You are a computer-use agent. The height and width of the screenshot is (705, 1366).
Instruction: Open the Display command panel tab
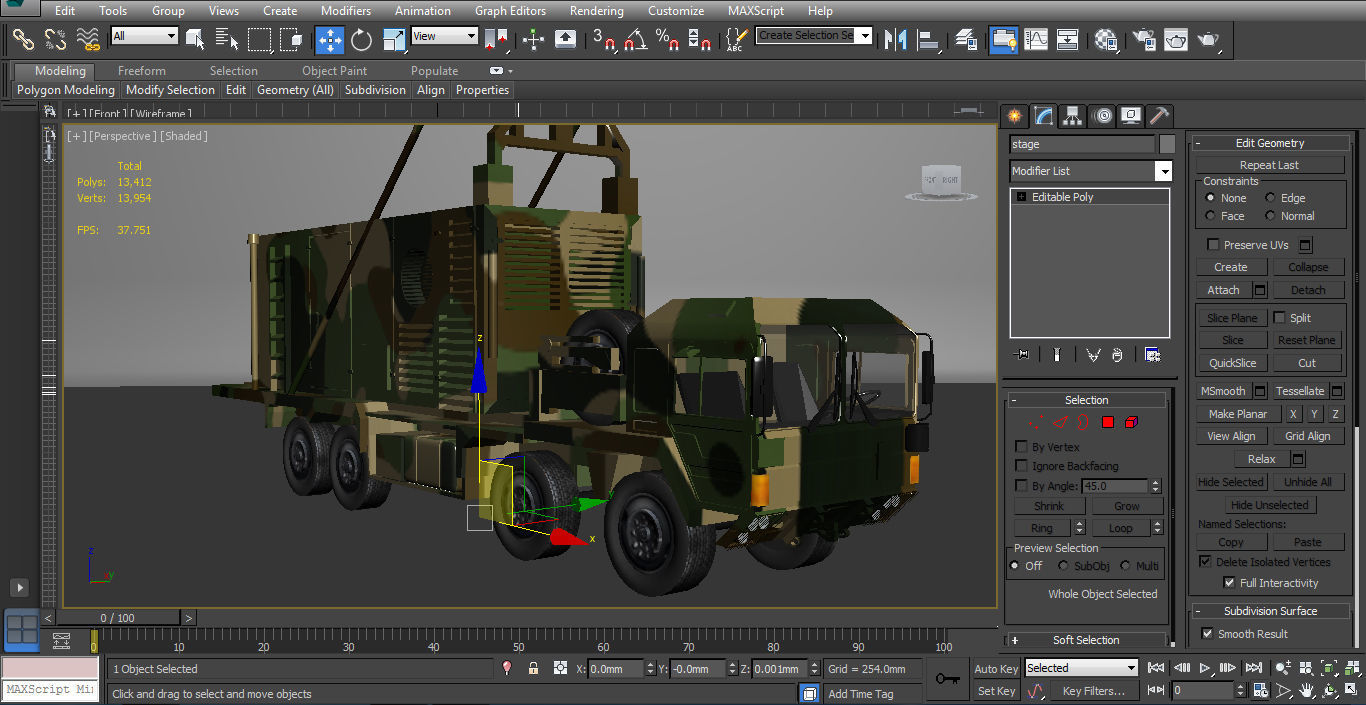click(x=1131, y=115)
